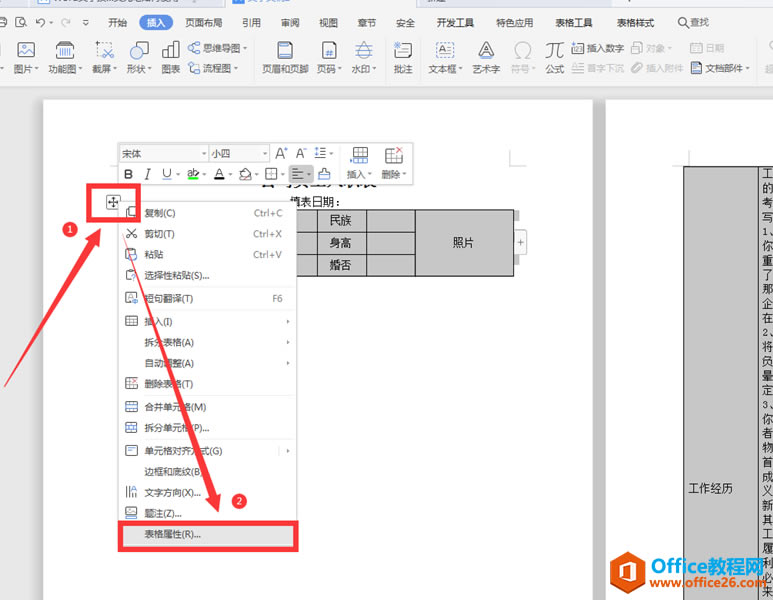The height and width of the screenshot is (600, 773).
Task: Open the font color dropdown arrow
Action: tap(230, 175)
